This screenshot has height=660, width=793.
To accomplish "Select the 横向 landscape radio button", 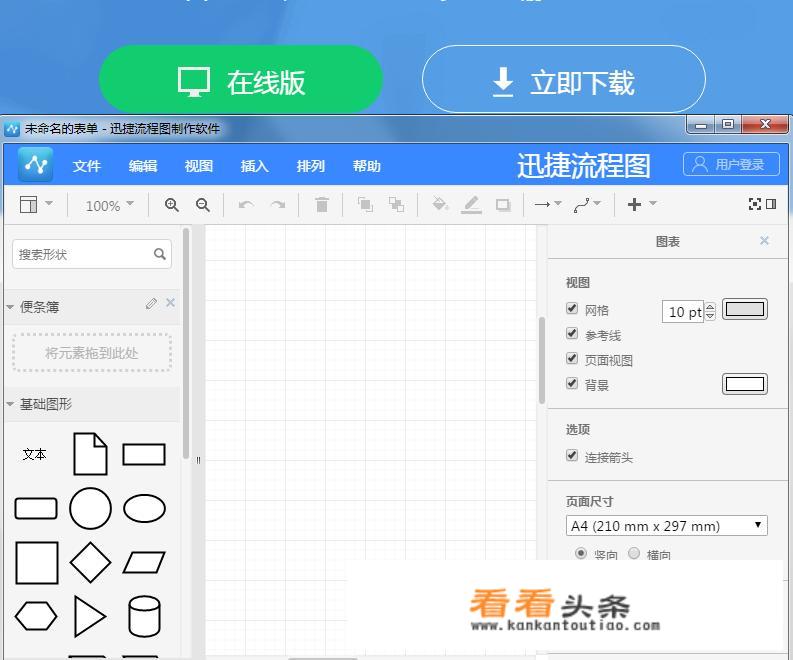I will (634, 553).
